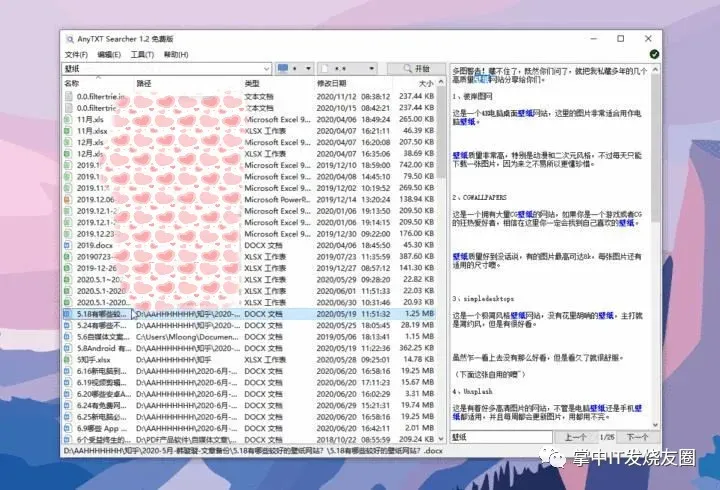Image resolution: width=720 pixels, height=490 pixels.
Task: Click Word icon of 6.25新电脑必 row
Action: (x=68, y=417)
